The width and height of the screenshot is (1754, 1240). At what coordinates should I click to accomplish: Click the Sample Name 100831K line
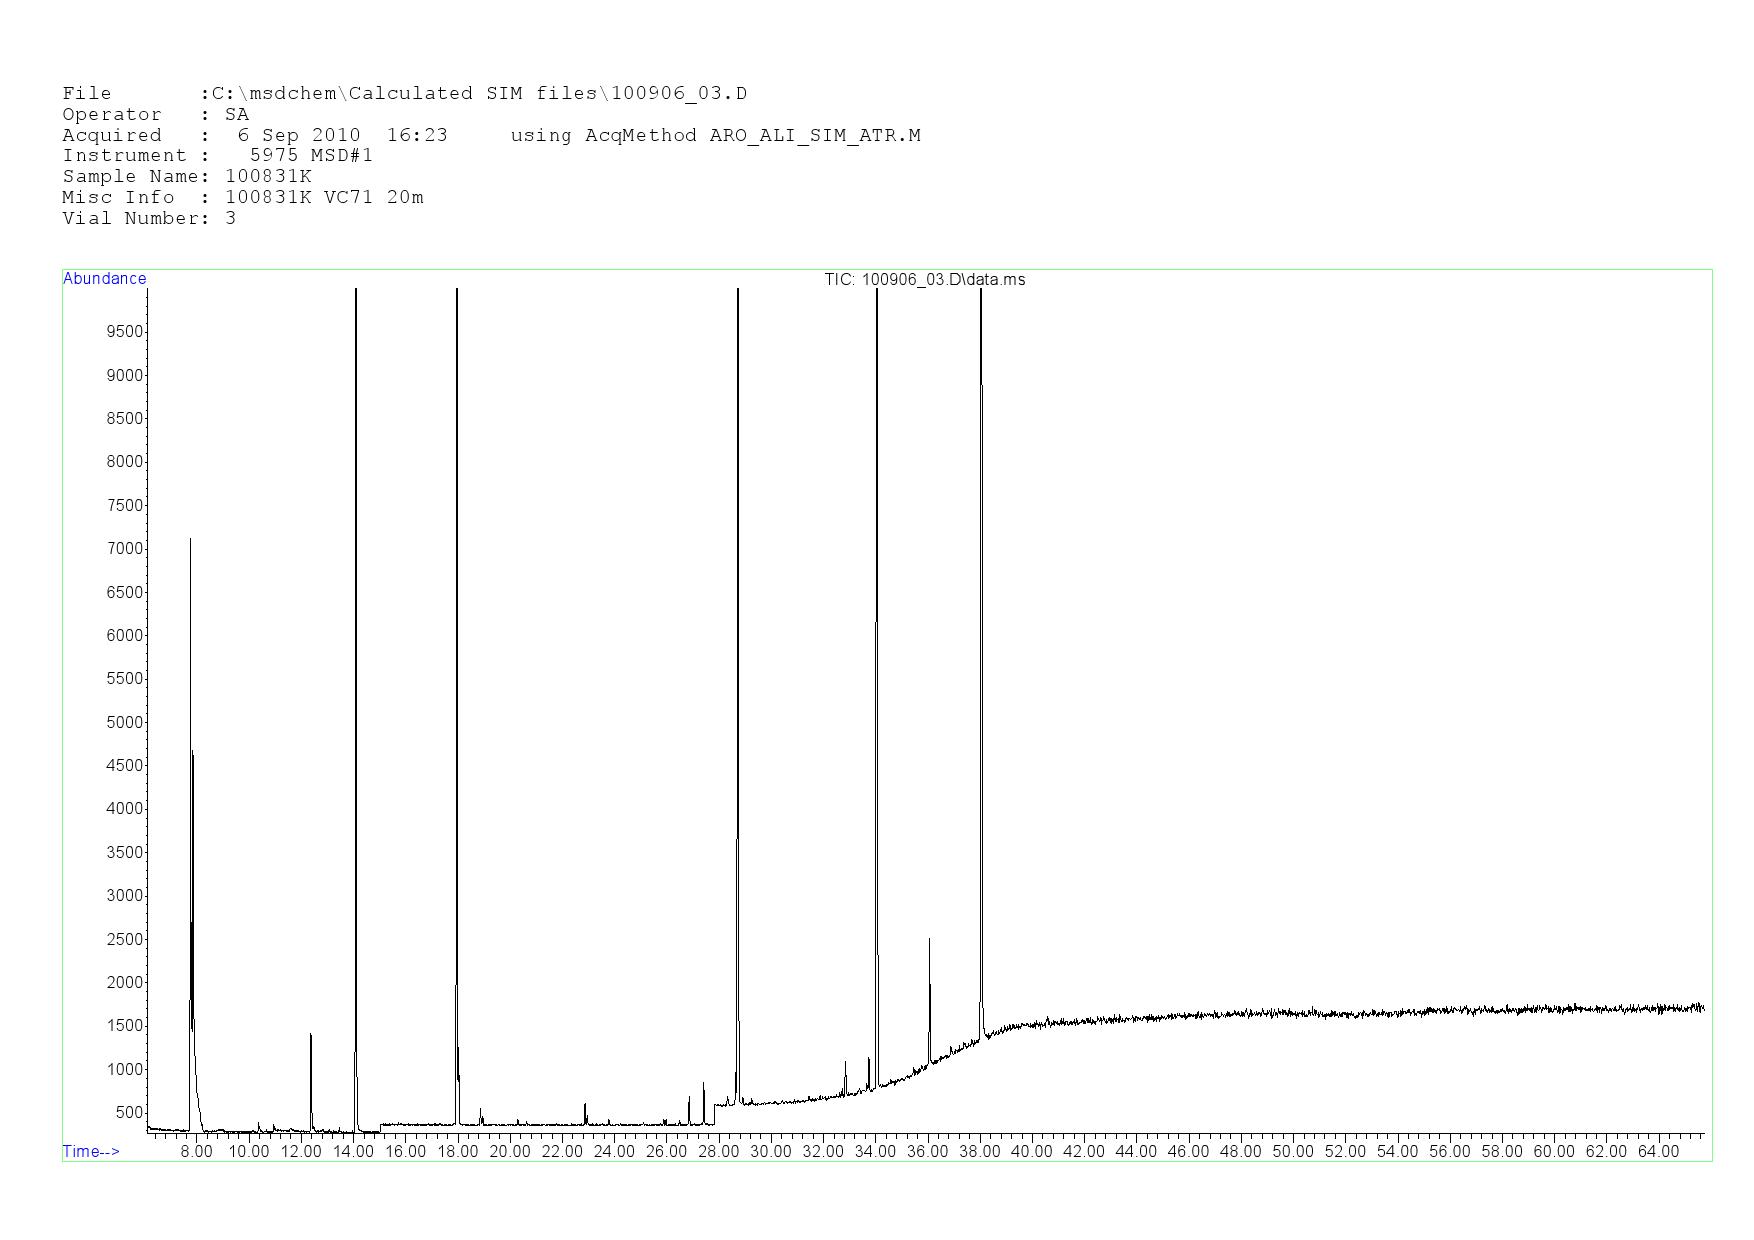point(187,177)
